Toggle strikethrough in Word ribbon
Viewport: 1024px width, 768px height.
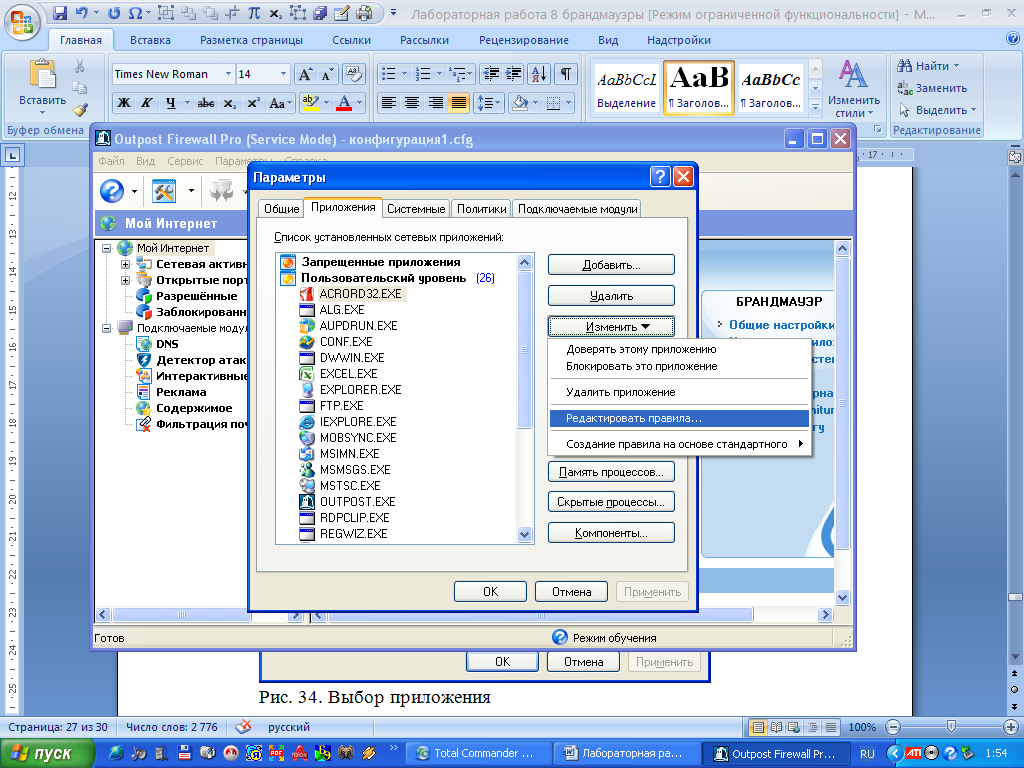pyautogui.click(x=206, y=103)
